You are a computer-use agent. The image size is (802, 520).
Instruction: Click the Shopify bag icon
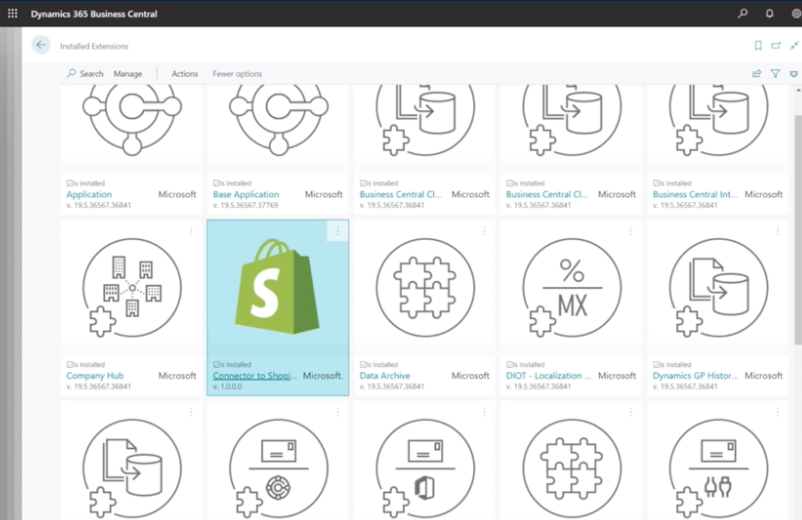pyautogui.click(x=278, y=286)
